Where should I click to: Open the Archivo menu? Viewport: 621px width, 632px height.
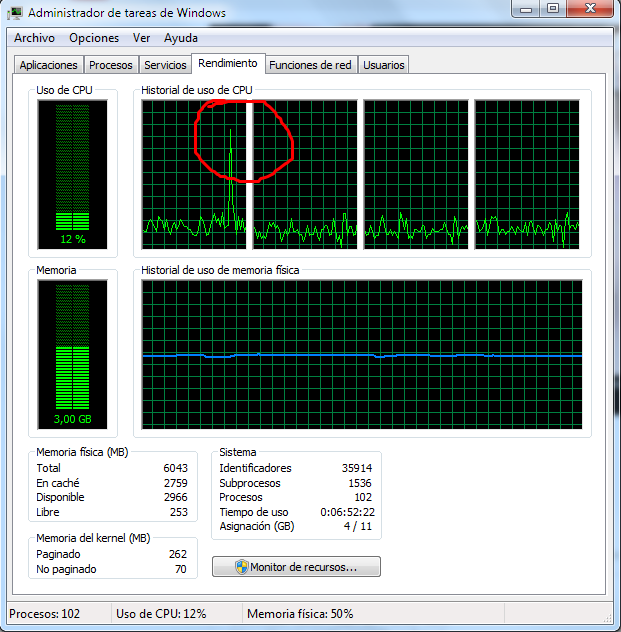pyautogui.click(x=34, y=38)
